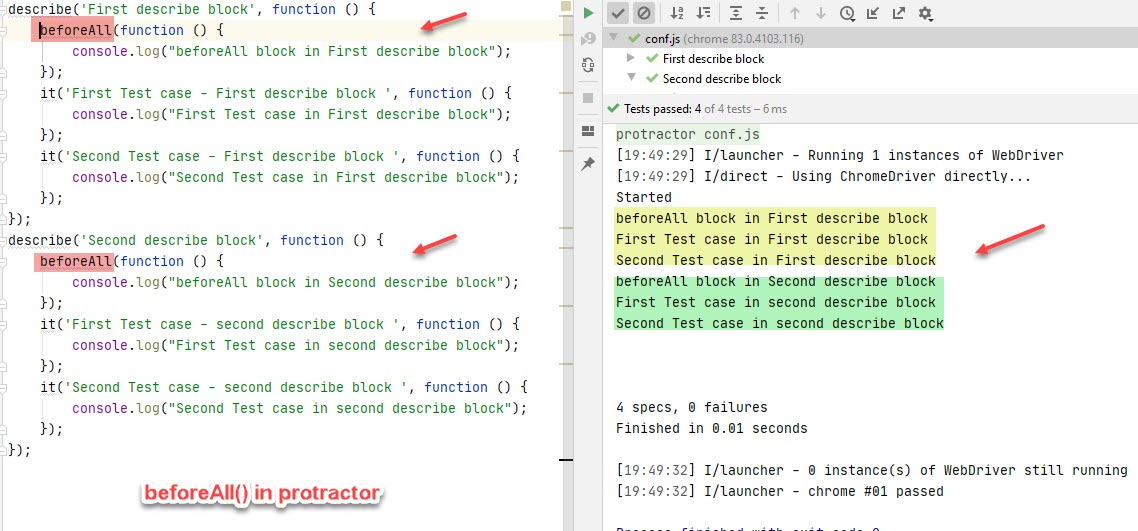
Task: Click it('First Test case - First describe block' line
Action: click(276, 94)
